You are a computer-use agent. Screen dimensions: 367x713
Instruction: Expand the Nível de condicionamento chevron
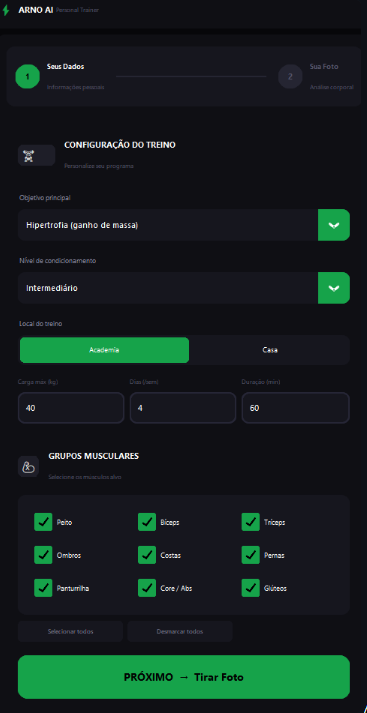(x=334, y=288)
